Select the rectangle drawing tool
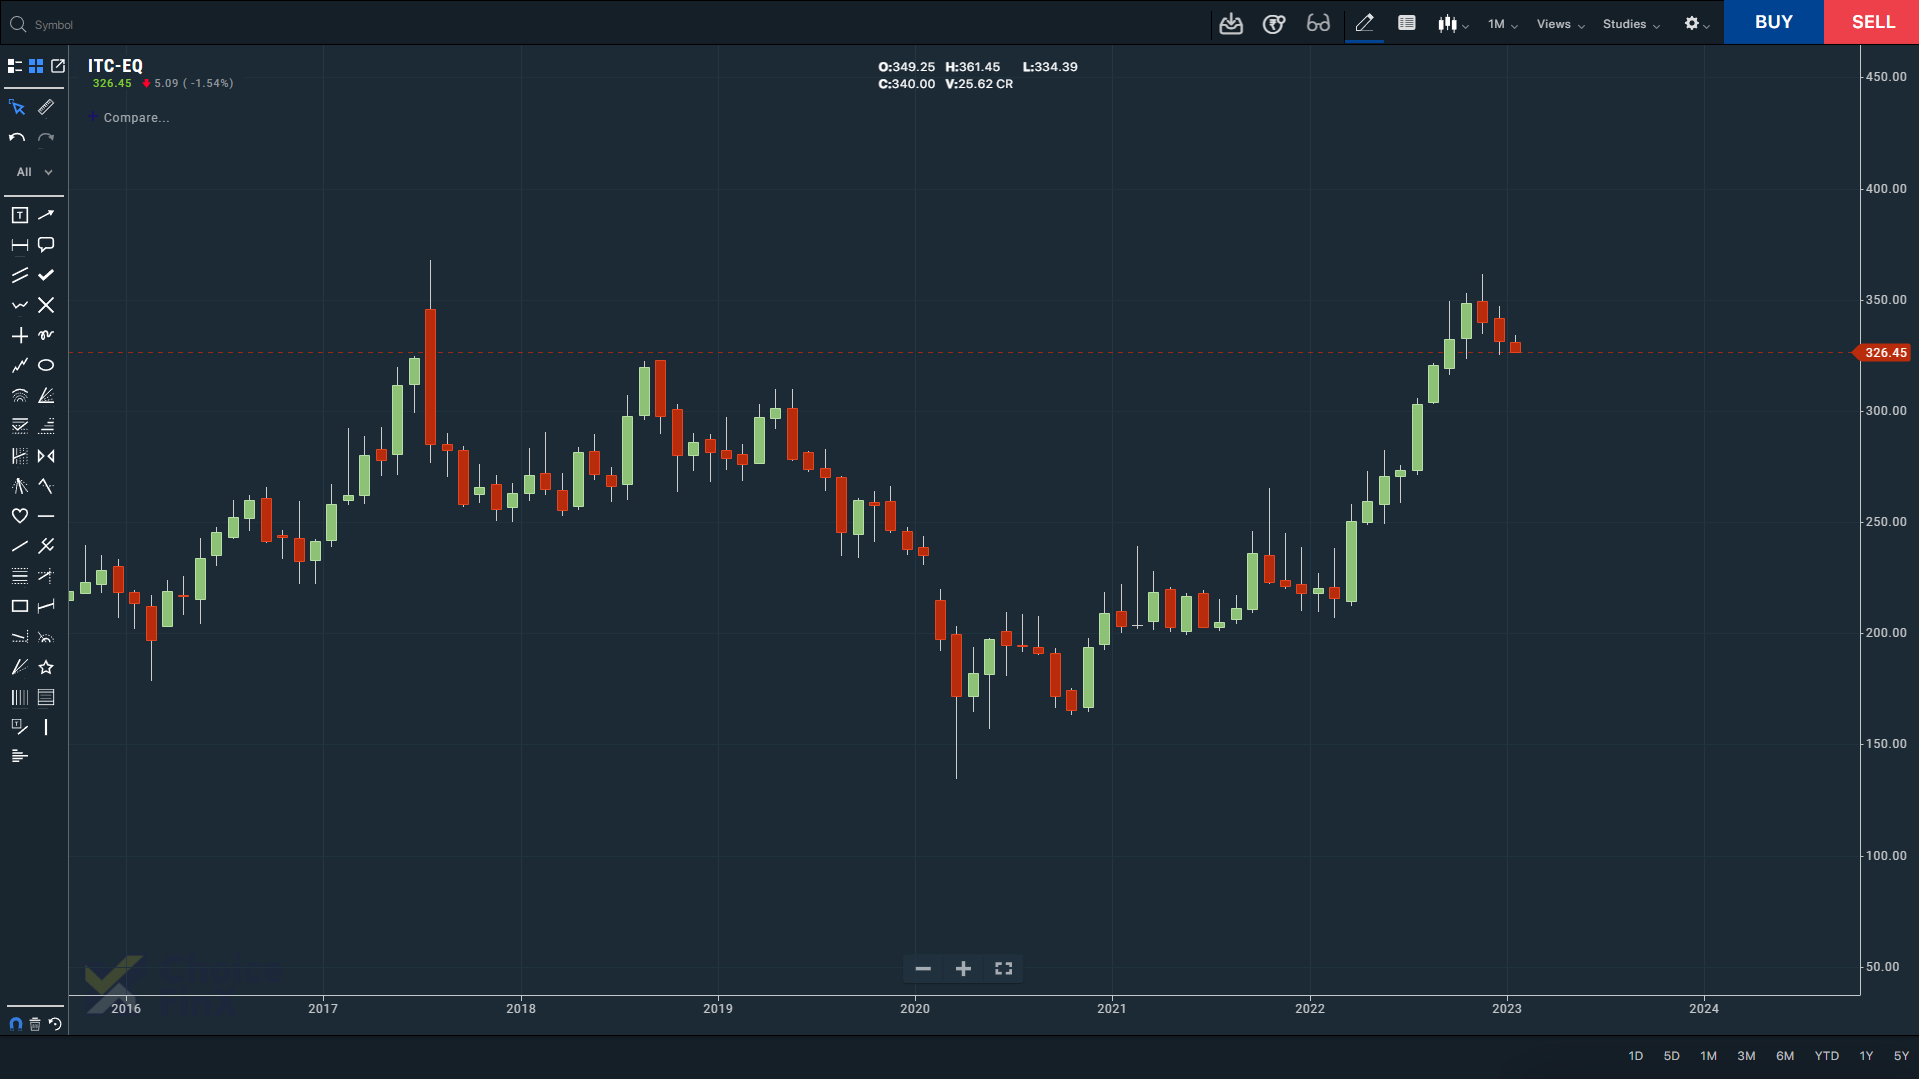Image resolution: width=1919 pixels, height=1079 pixels. 19,606
